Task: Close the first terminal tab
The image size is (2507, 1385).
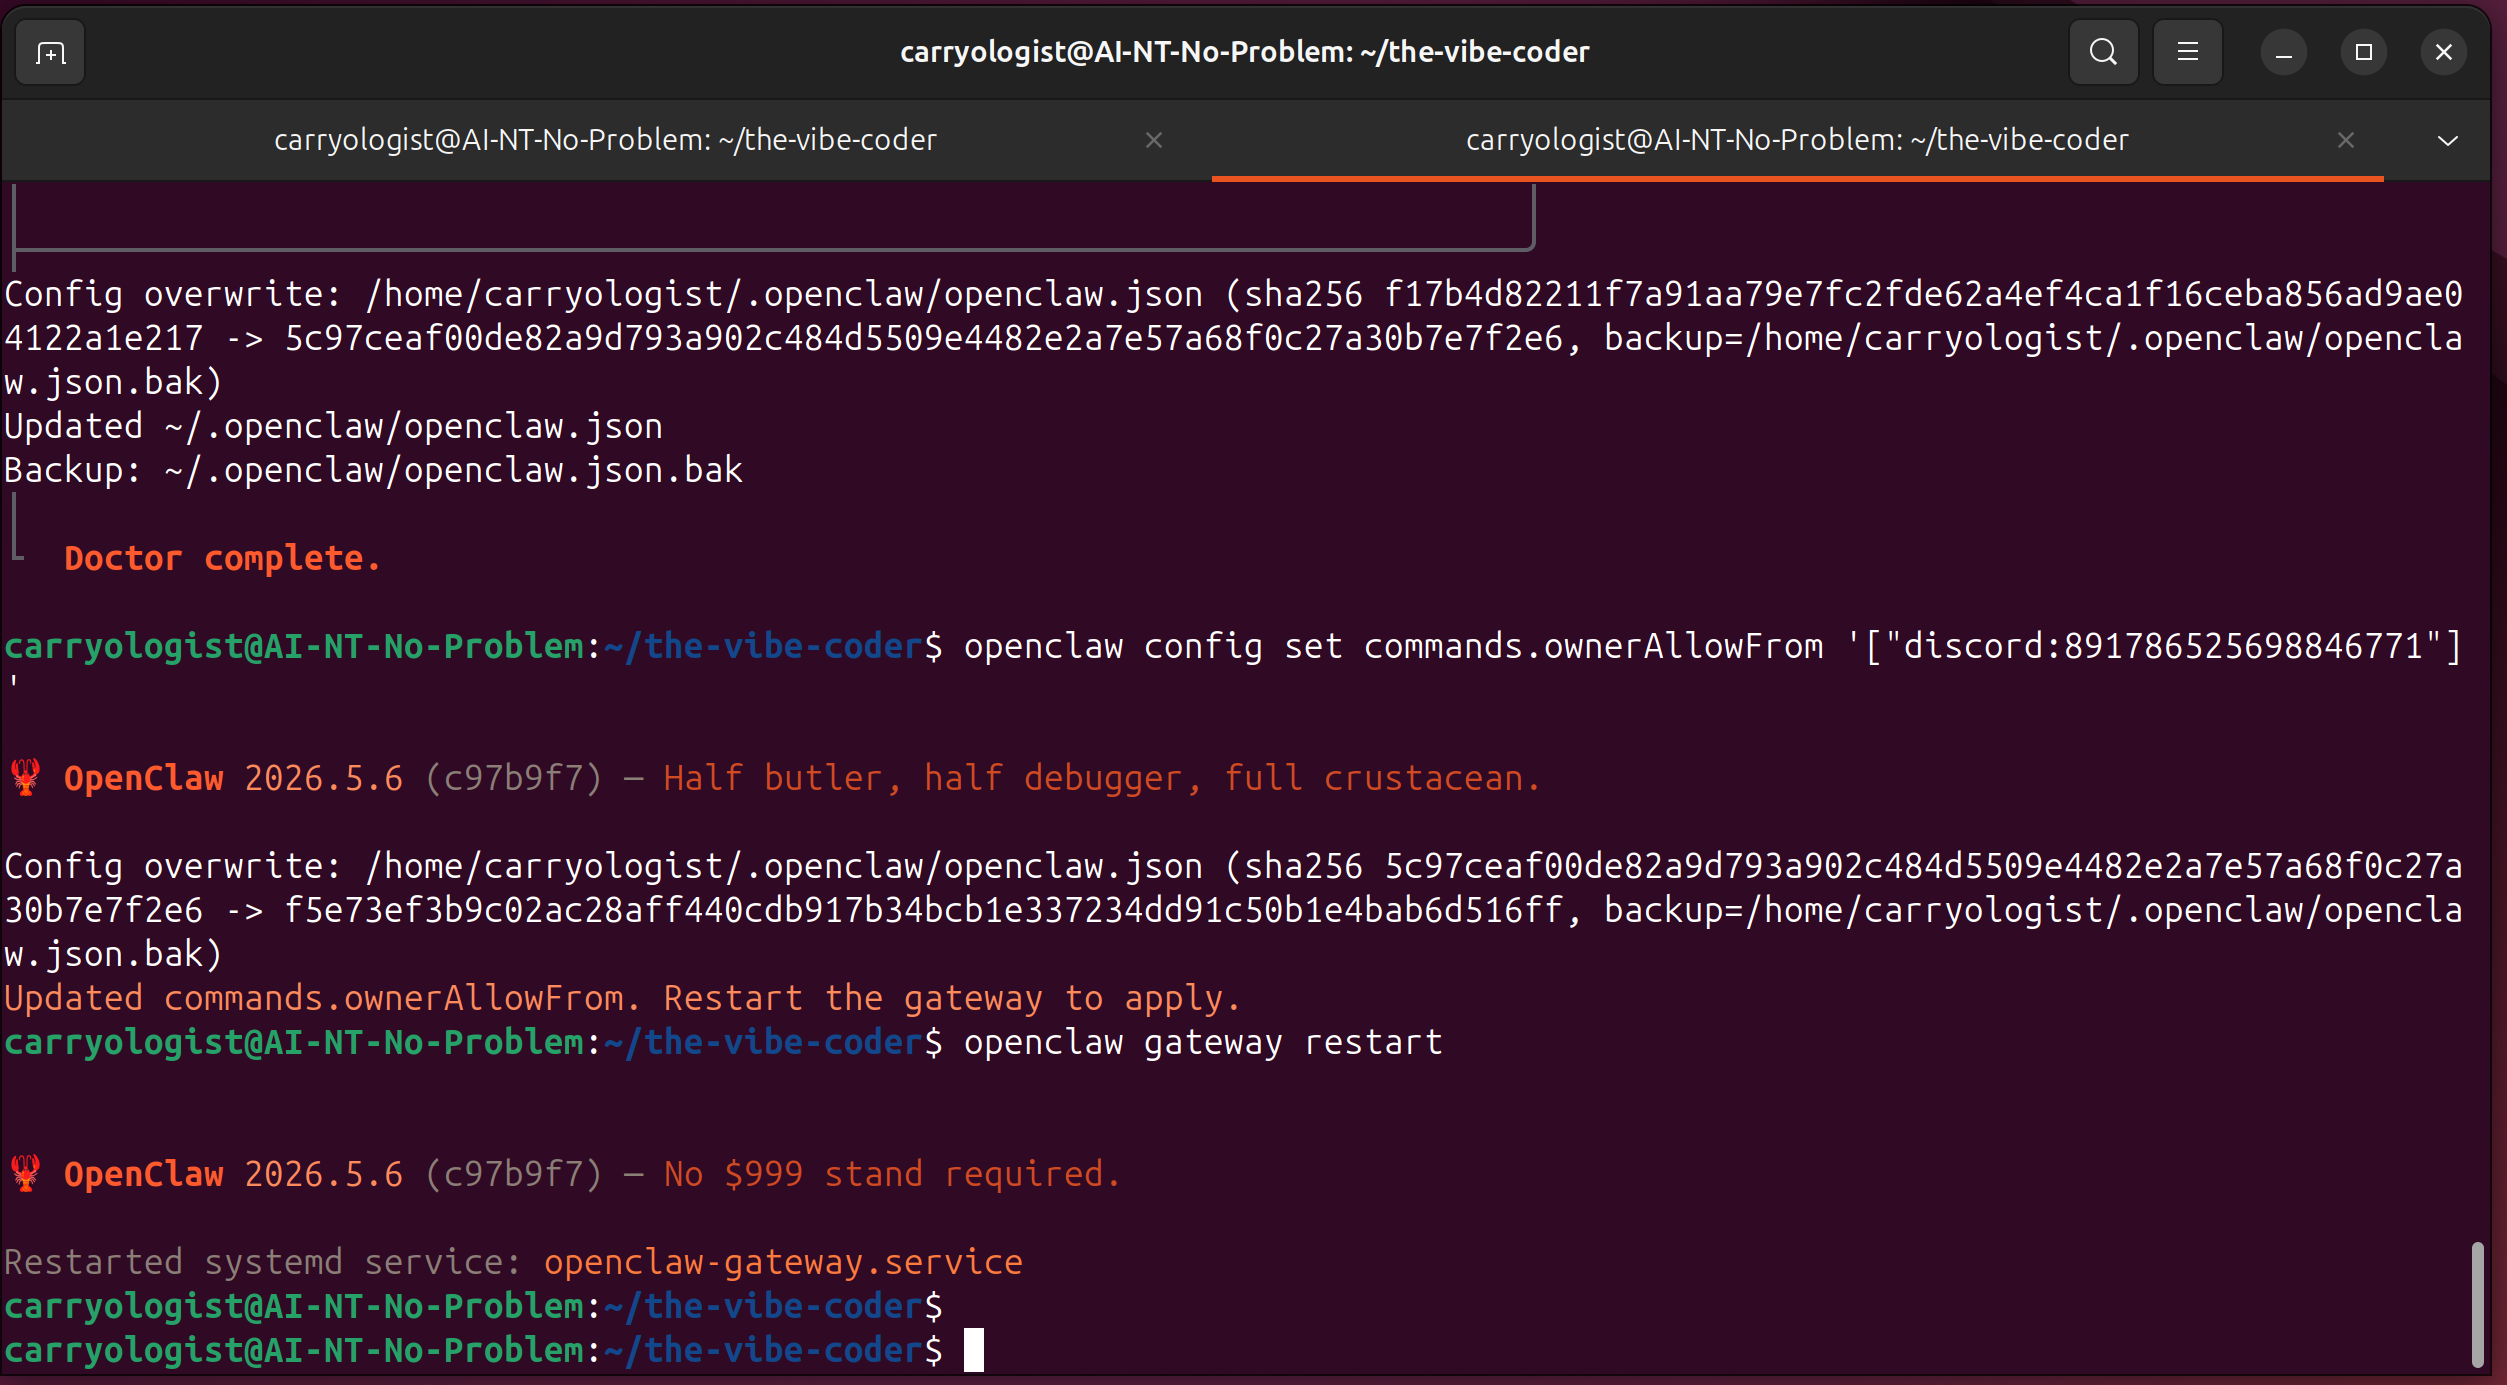Action: (1153, 140)
